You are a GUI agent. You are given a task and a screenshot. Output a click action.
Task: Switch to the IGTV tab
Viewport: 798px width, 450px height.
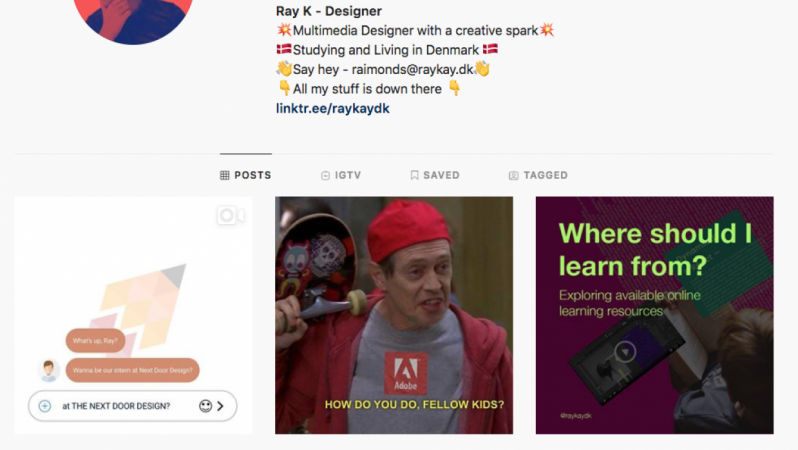pos(341,175)
